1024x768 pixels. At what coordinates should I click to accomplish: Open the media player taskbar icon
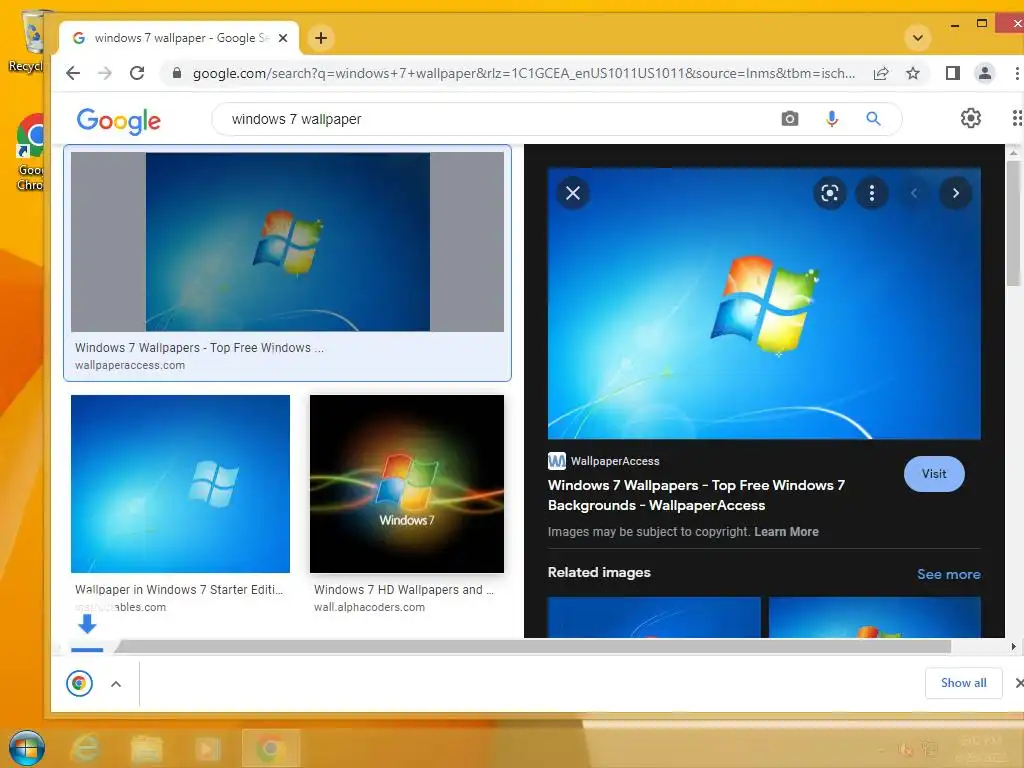[x=207, y=748]
